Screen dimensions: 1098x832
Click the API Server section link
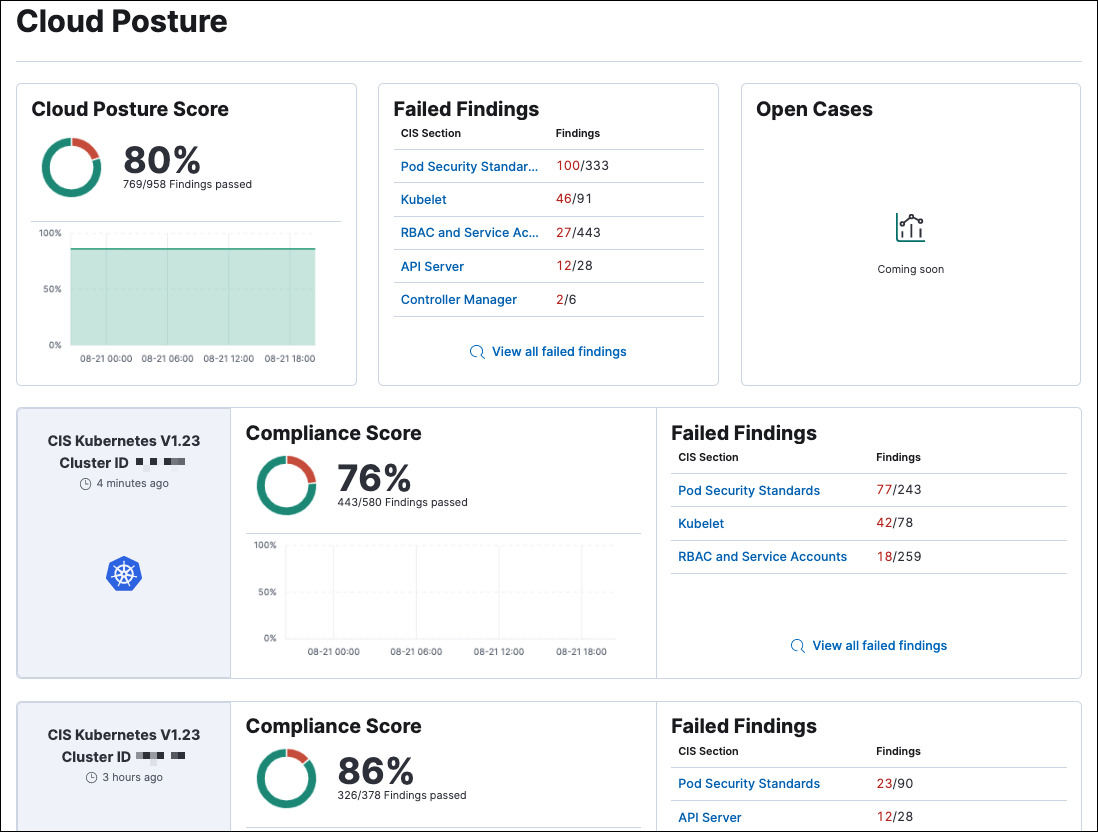pyautogui.click(x=432, y=266)
